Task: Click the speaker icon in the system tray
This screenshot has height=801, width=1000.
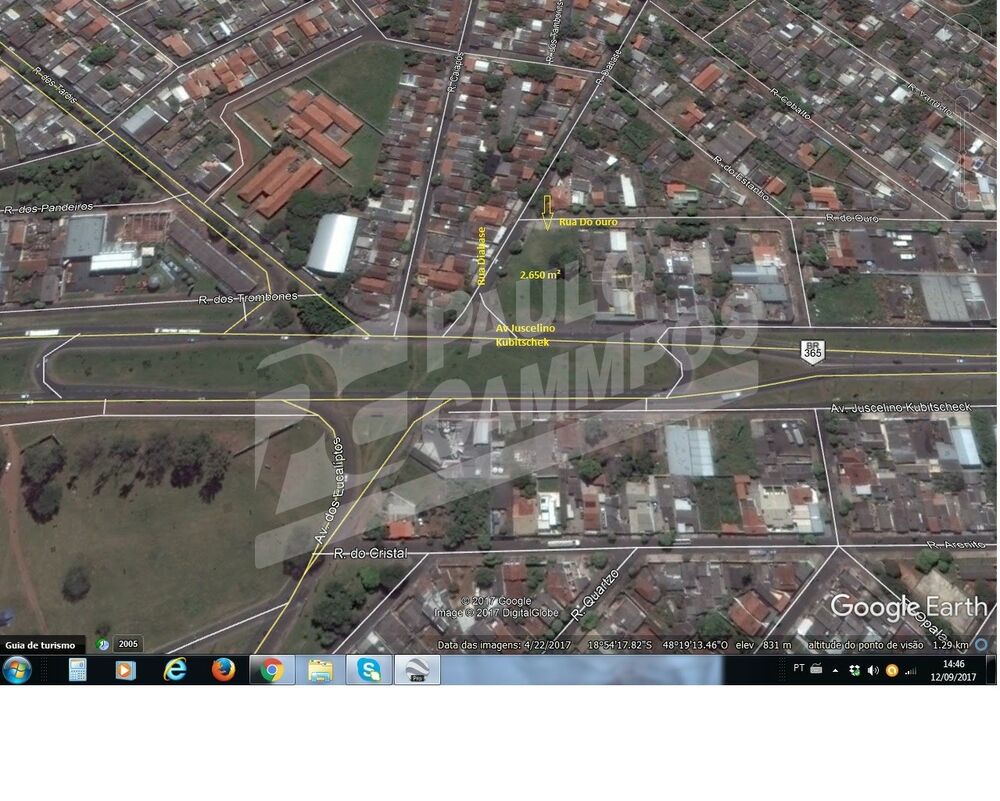Action: coord(873,670)
